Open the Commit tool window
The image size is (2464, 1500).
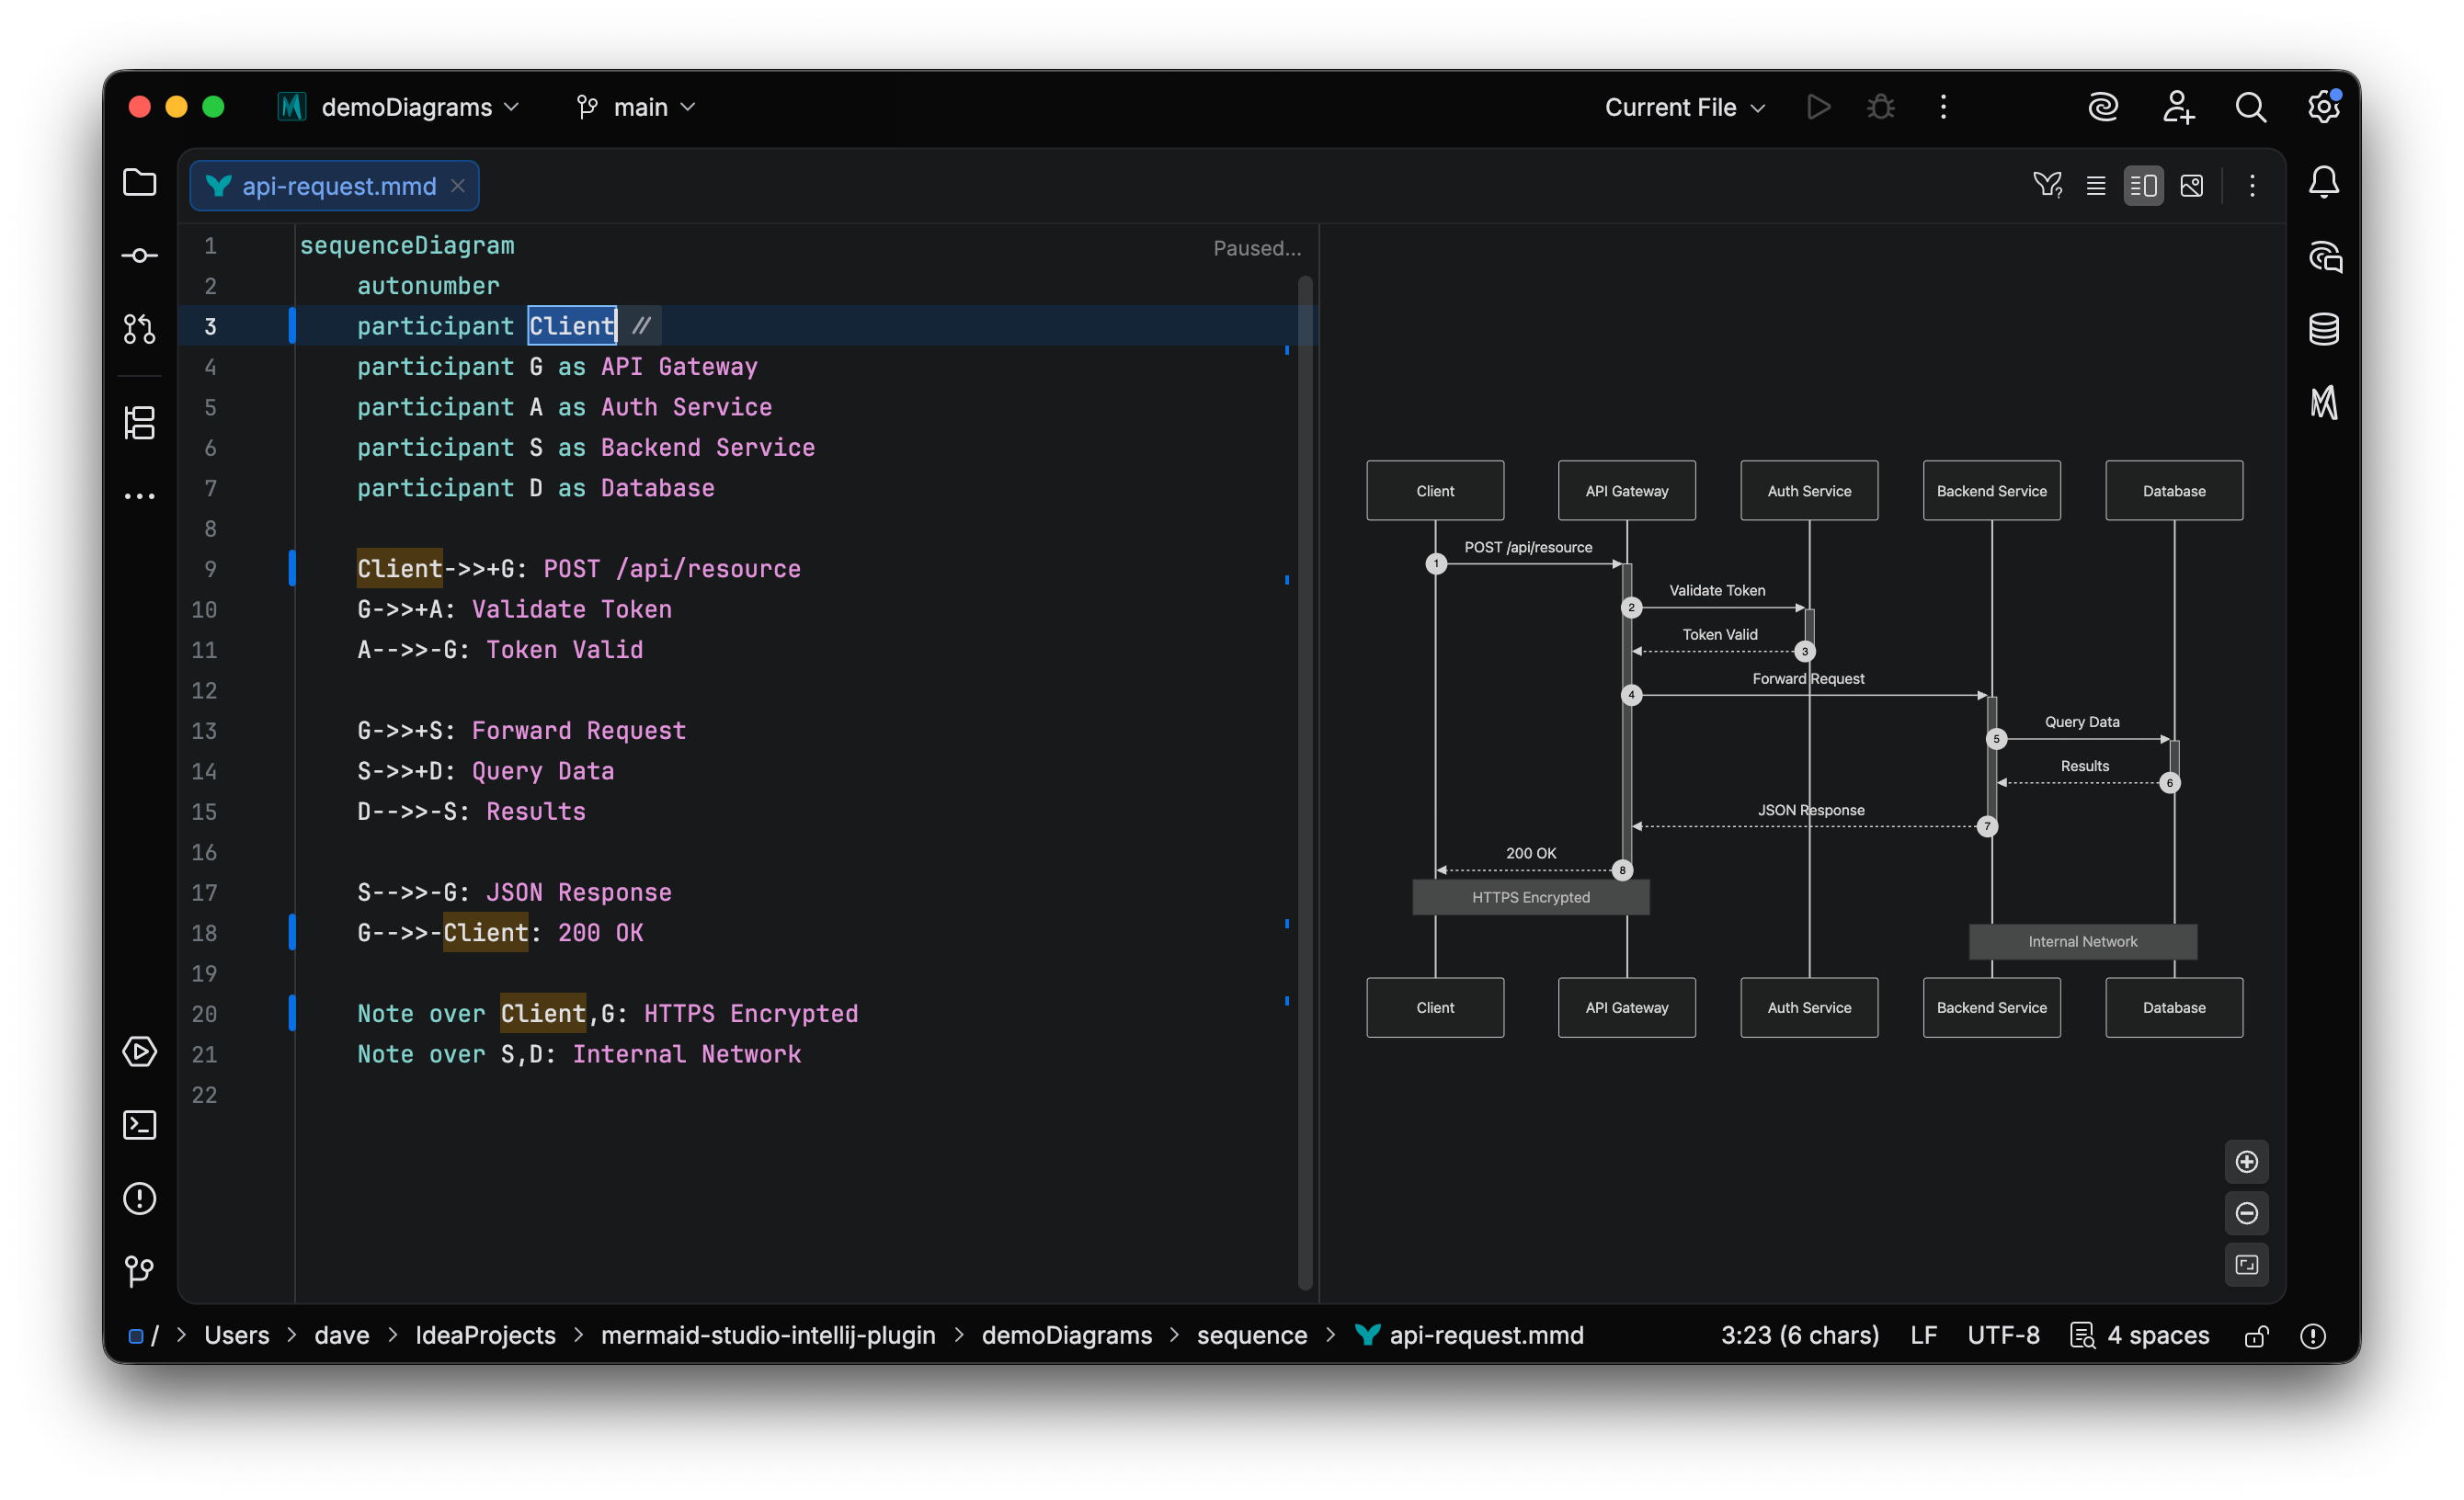tap(139, 256)
